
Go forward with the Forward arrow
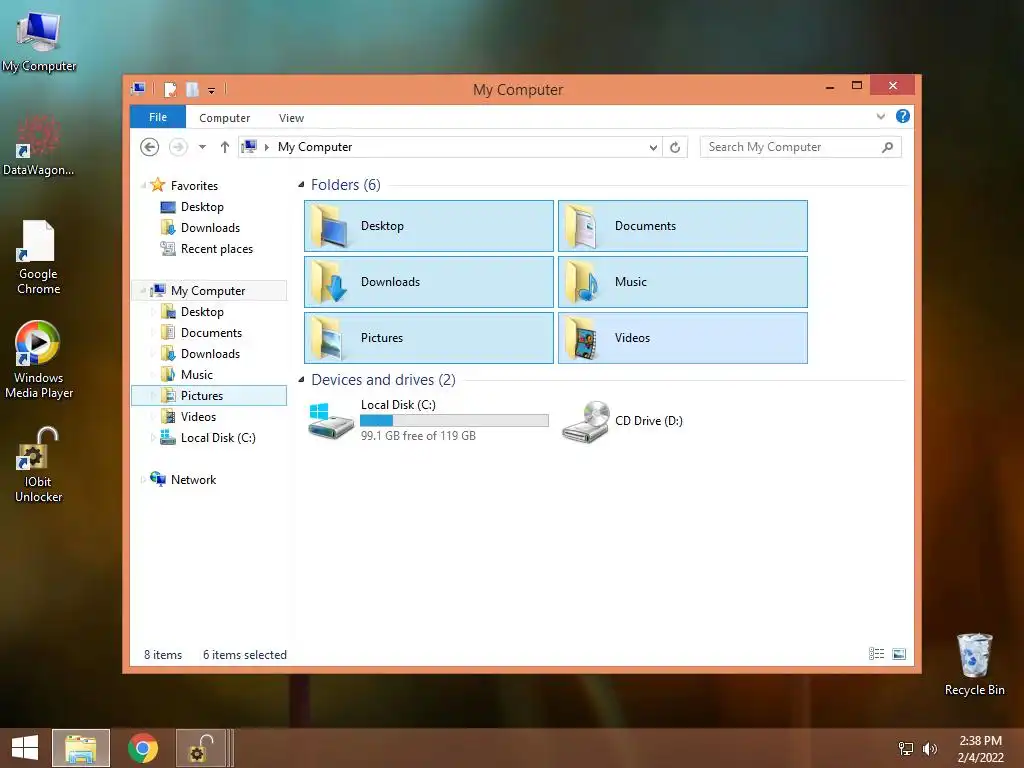click(x=178, y=147)
